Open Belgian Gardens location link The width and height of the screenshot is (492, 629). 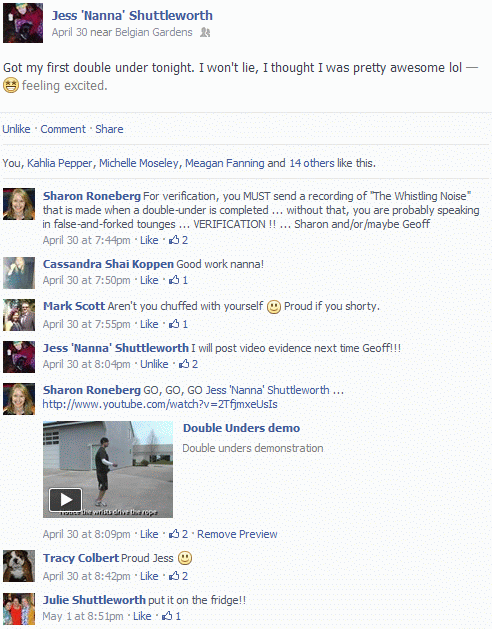154,32
